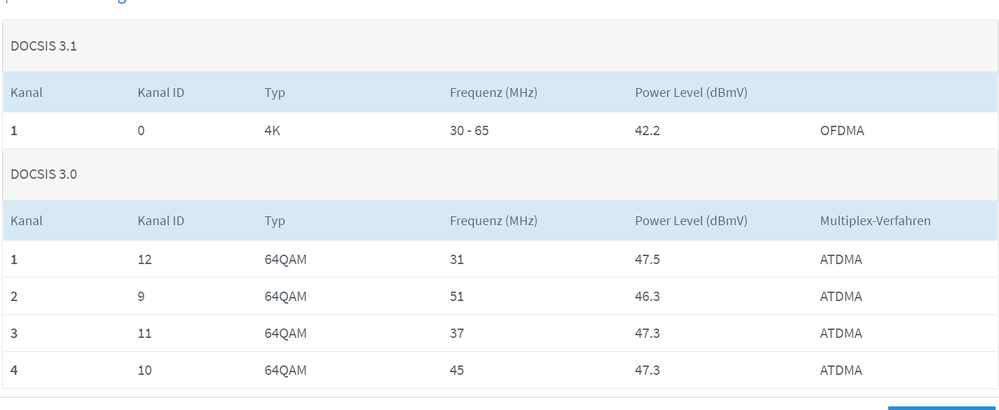Click the 47.5 power level value
The image size is (999, 410).
tap(648, 259)
